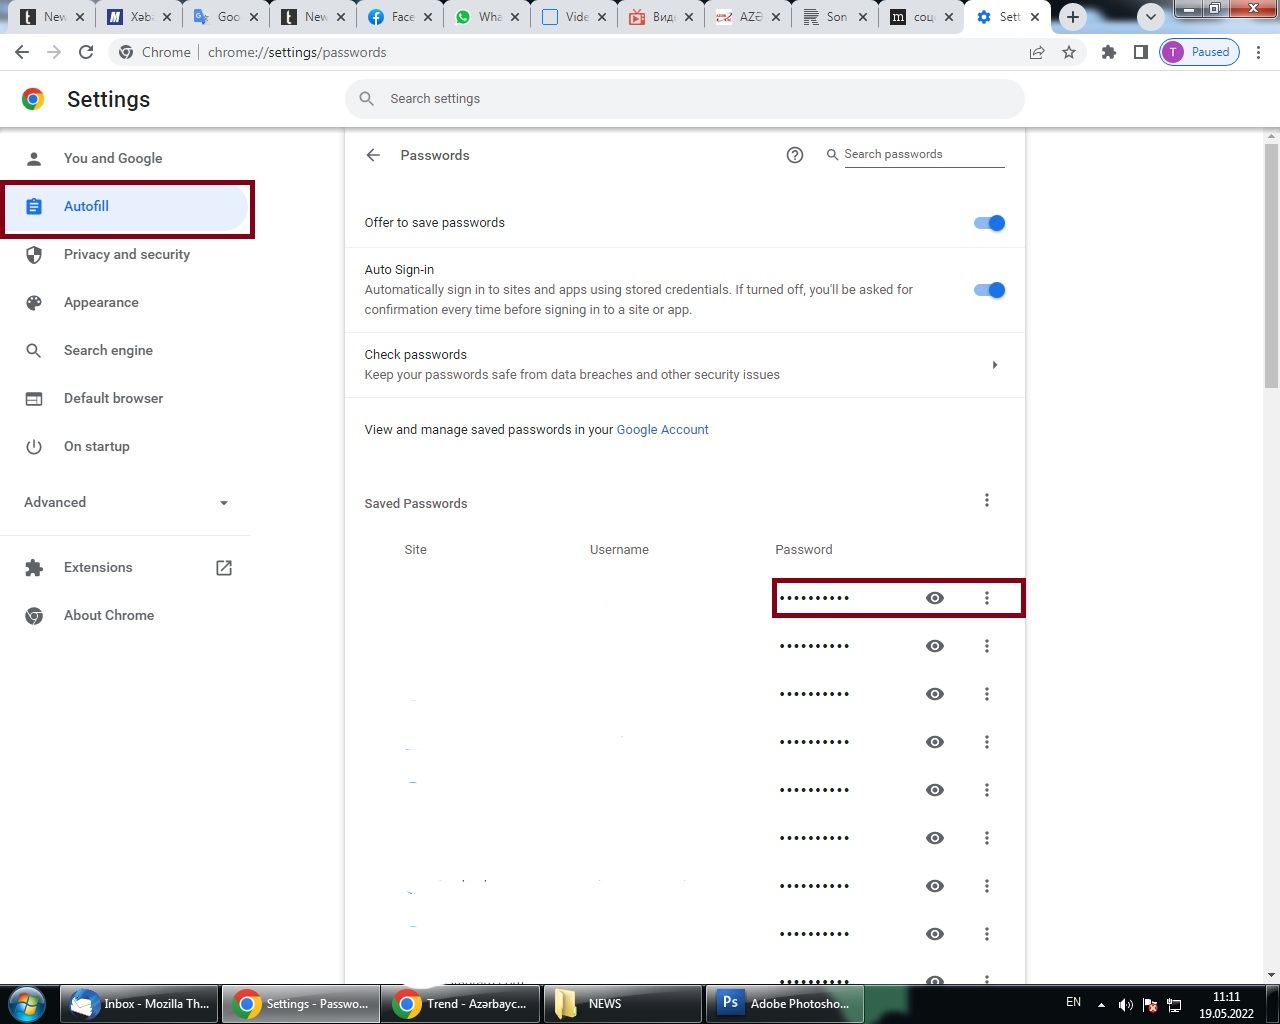Open the side panel icon in toolbar
The width and height of the screenshot is (1280, 1024).
click(x=1140, y=52)
